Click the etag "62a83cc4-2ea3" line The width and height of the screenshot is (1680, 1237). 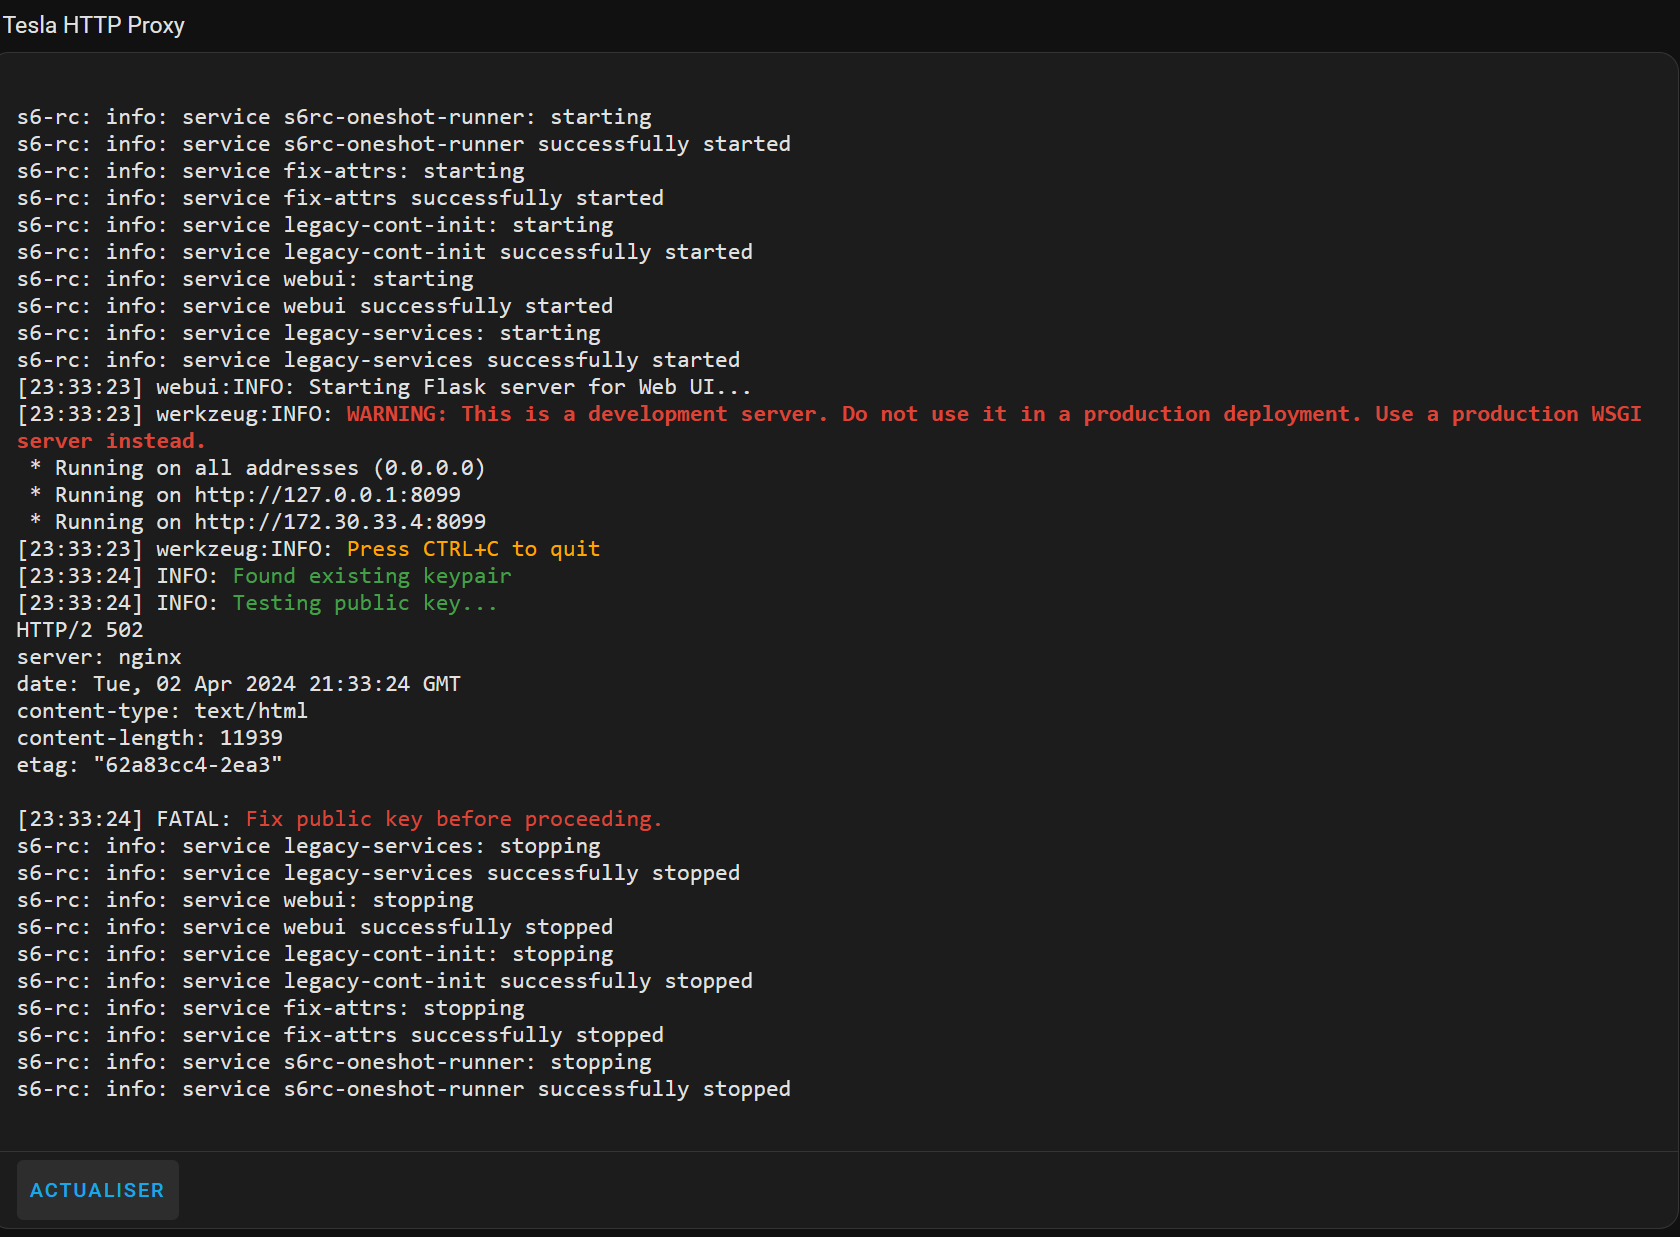[150, 765]
